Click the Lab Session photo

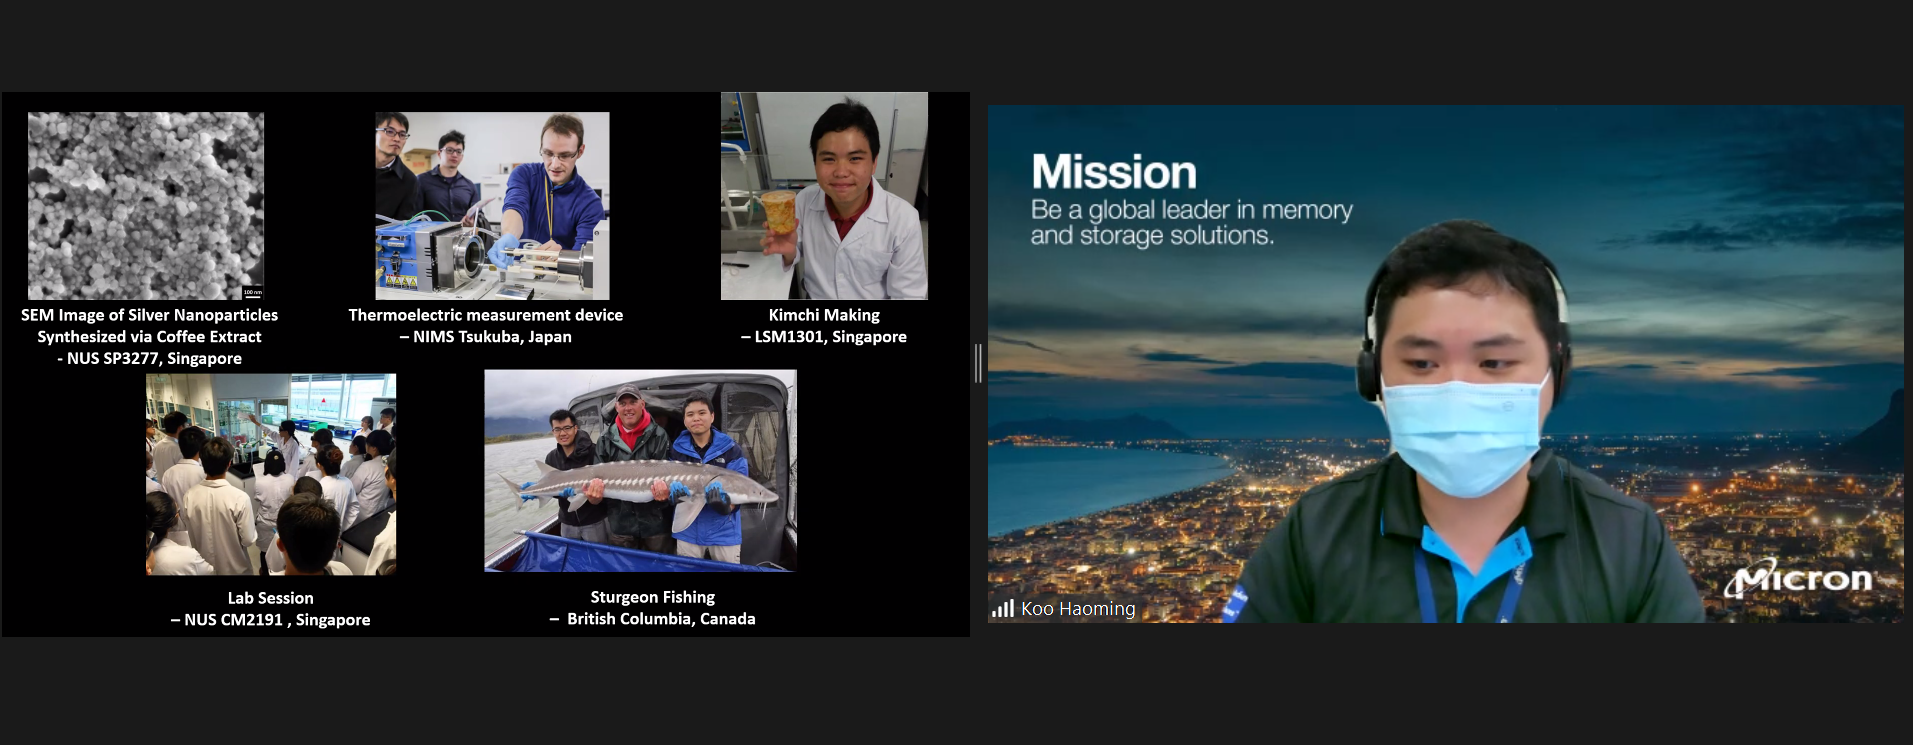[x=271, y=474]
